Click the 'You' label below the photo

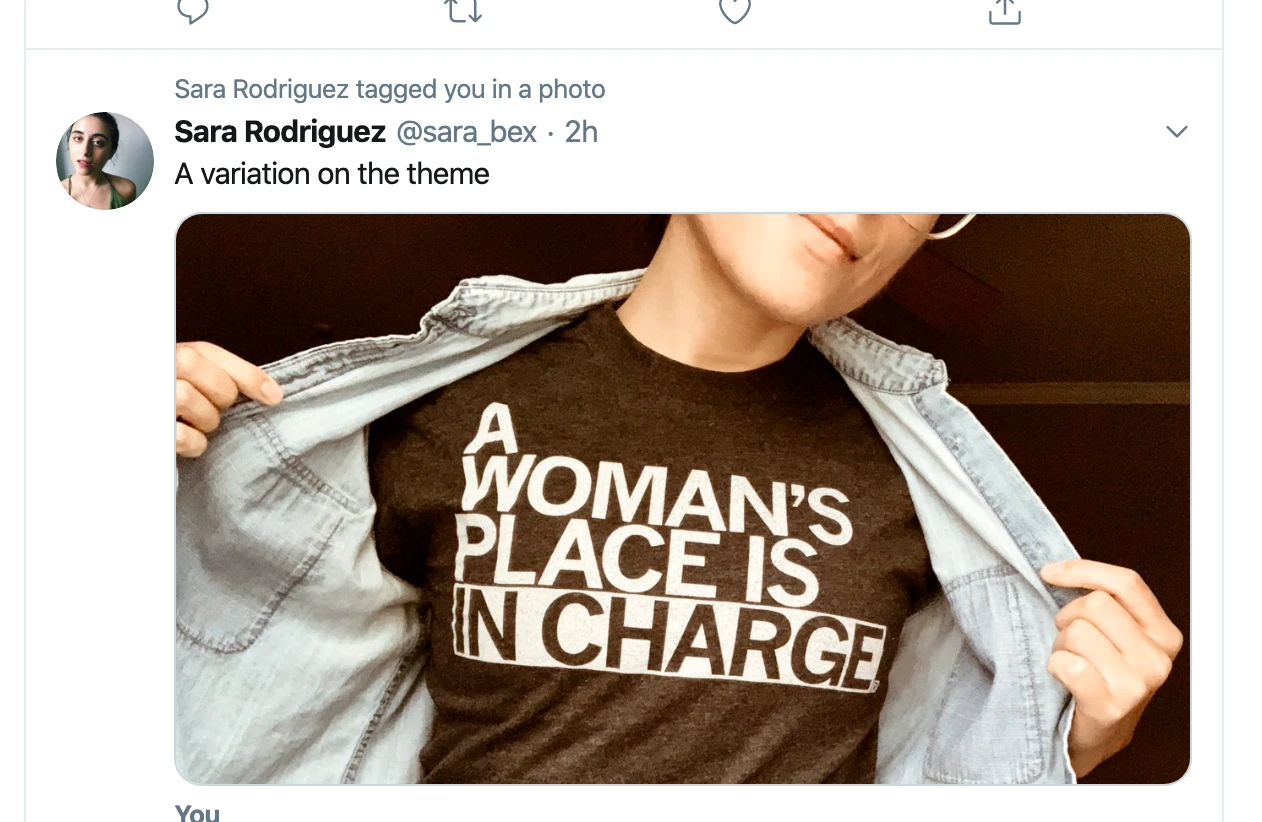[x=197, y=813]
